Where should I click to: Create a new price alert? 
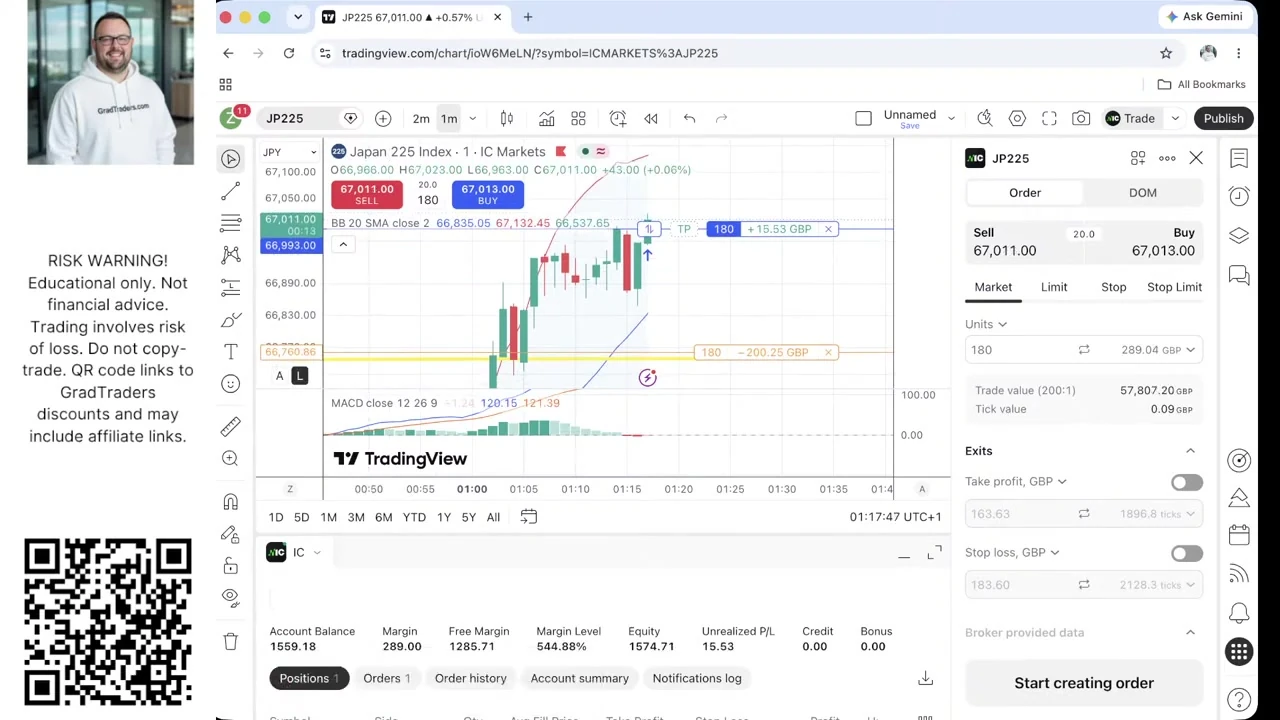[618, 119]
